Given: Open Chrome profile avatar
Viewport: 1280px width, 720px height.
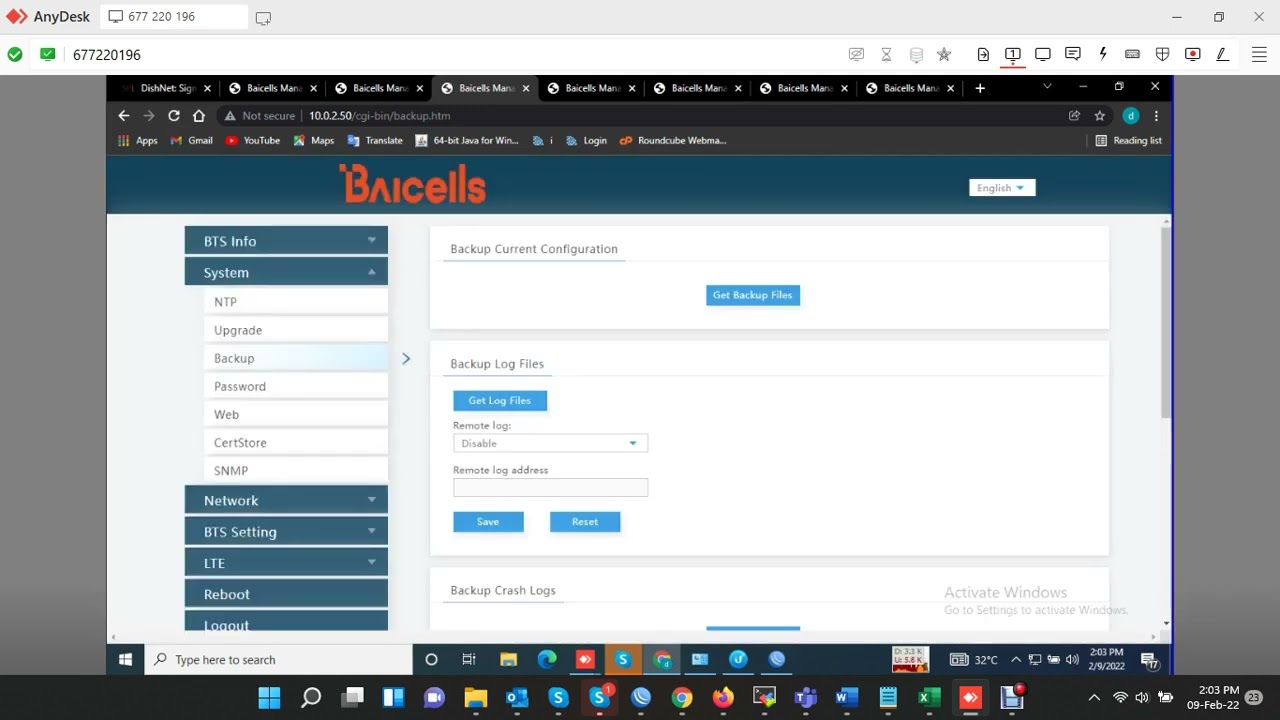Looking at the screenshot, I should [1130, 116].
